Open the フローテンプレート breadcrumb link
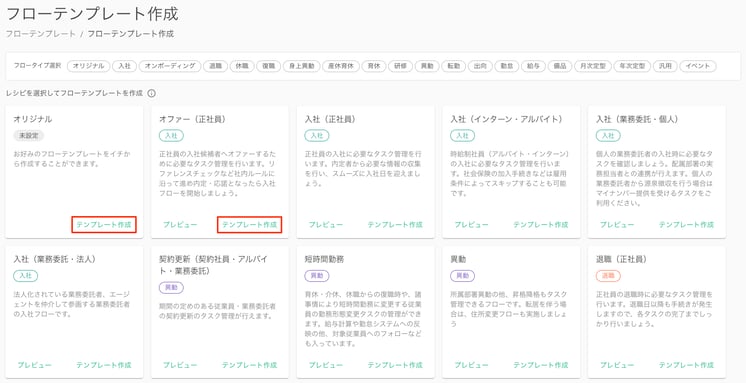 (x=41, y=34)
